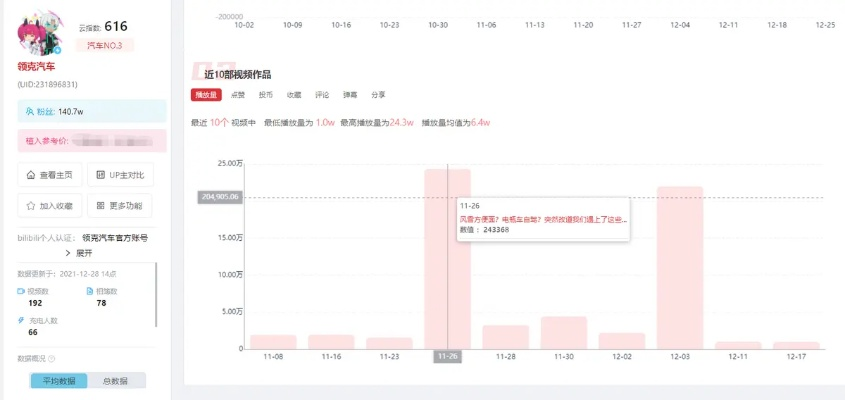Screen dimensions: 845x400
Task: Click 加入收藏 to favorite this UP
Action: (50, 205)
